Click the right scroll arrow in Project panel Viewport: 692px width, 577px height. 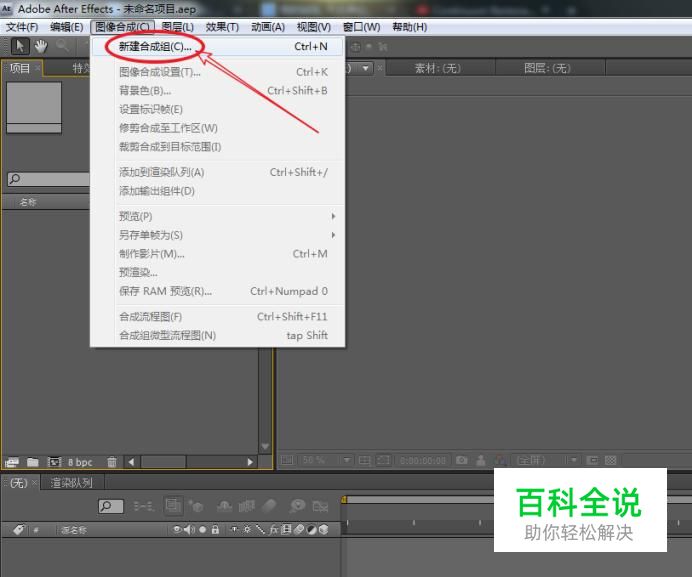click(x=250, y=462)
